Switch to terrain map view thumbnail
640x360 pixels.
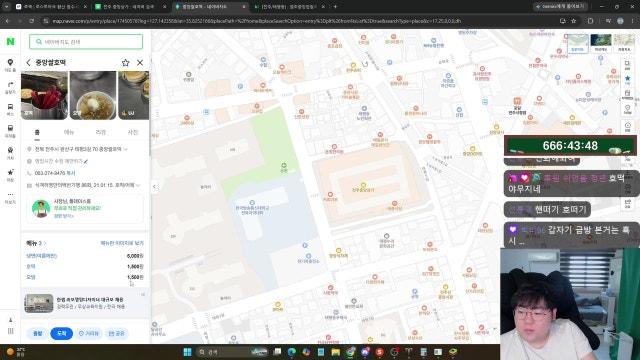pos(624,43)
